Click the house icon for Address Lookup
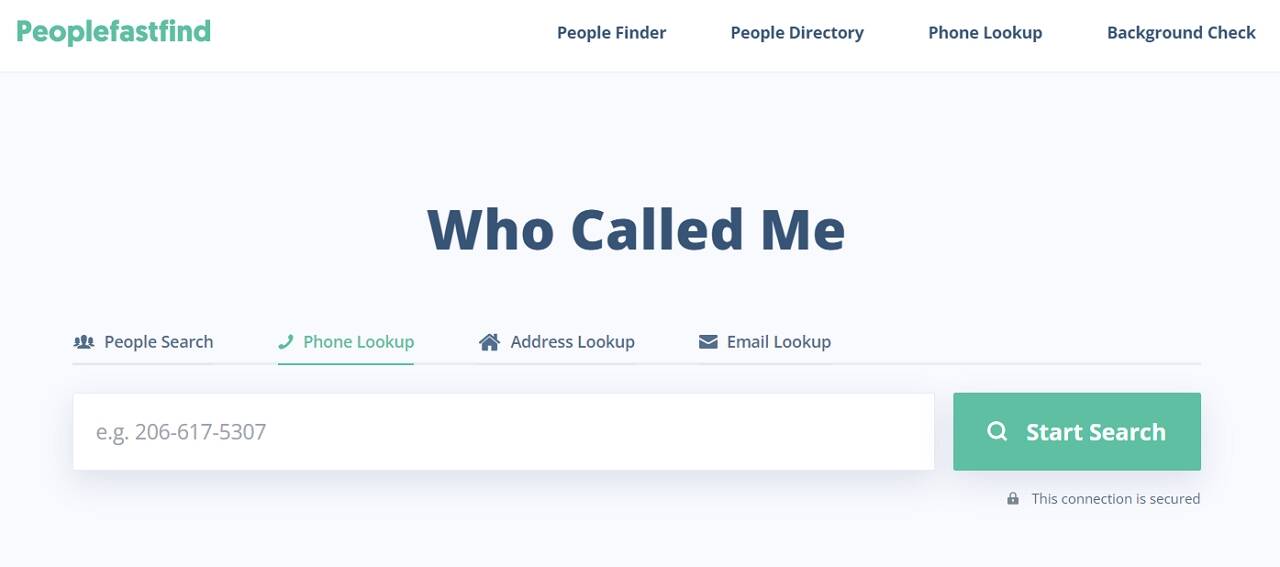Image resolution: width=1280 pixels, height=567 pixels. pos(489,342)
